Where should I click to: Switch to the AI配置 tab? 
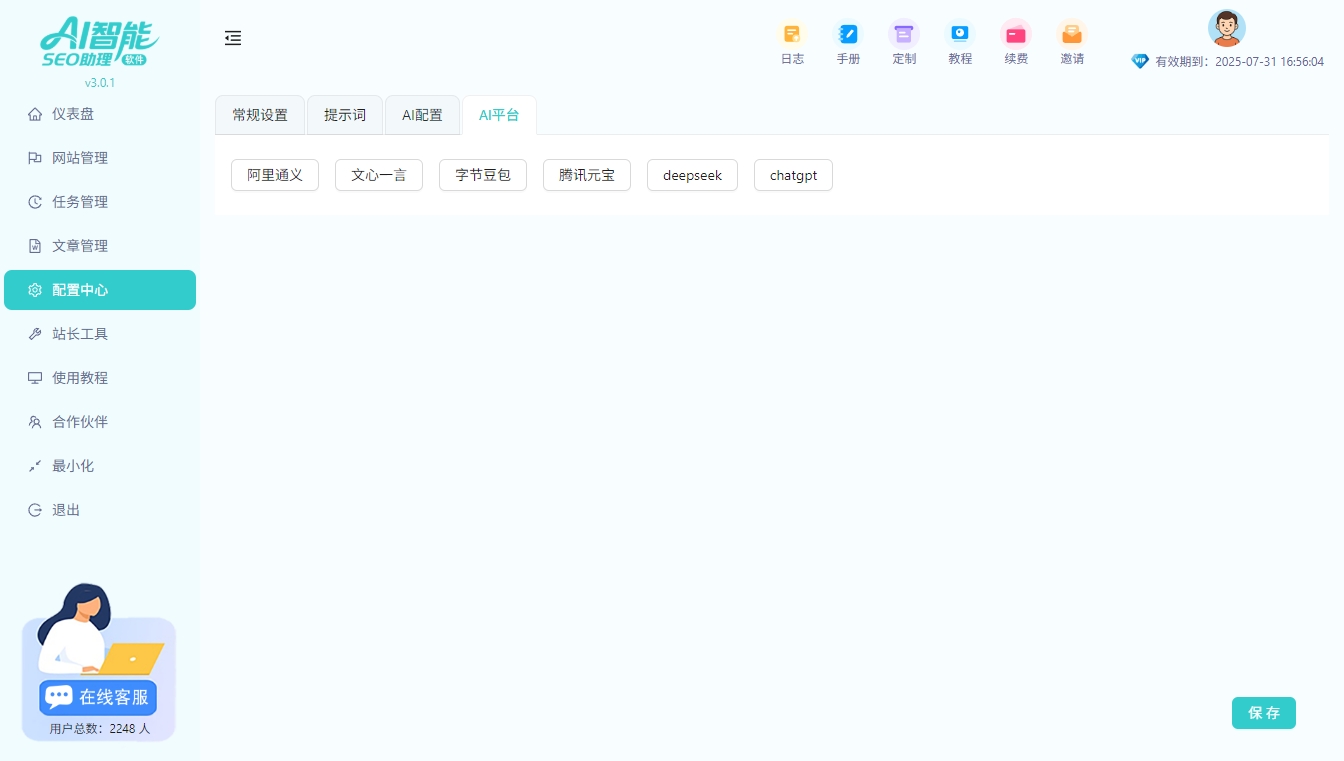(x=422, y=115)
